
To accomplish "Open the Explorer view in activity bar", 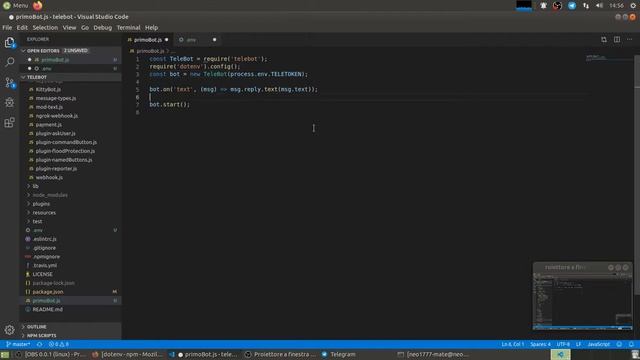I will 9,42.
